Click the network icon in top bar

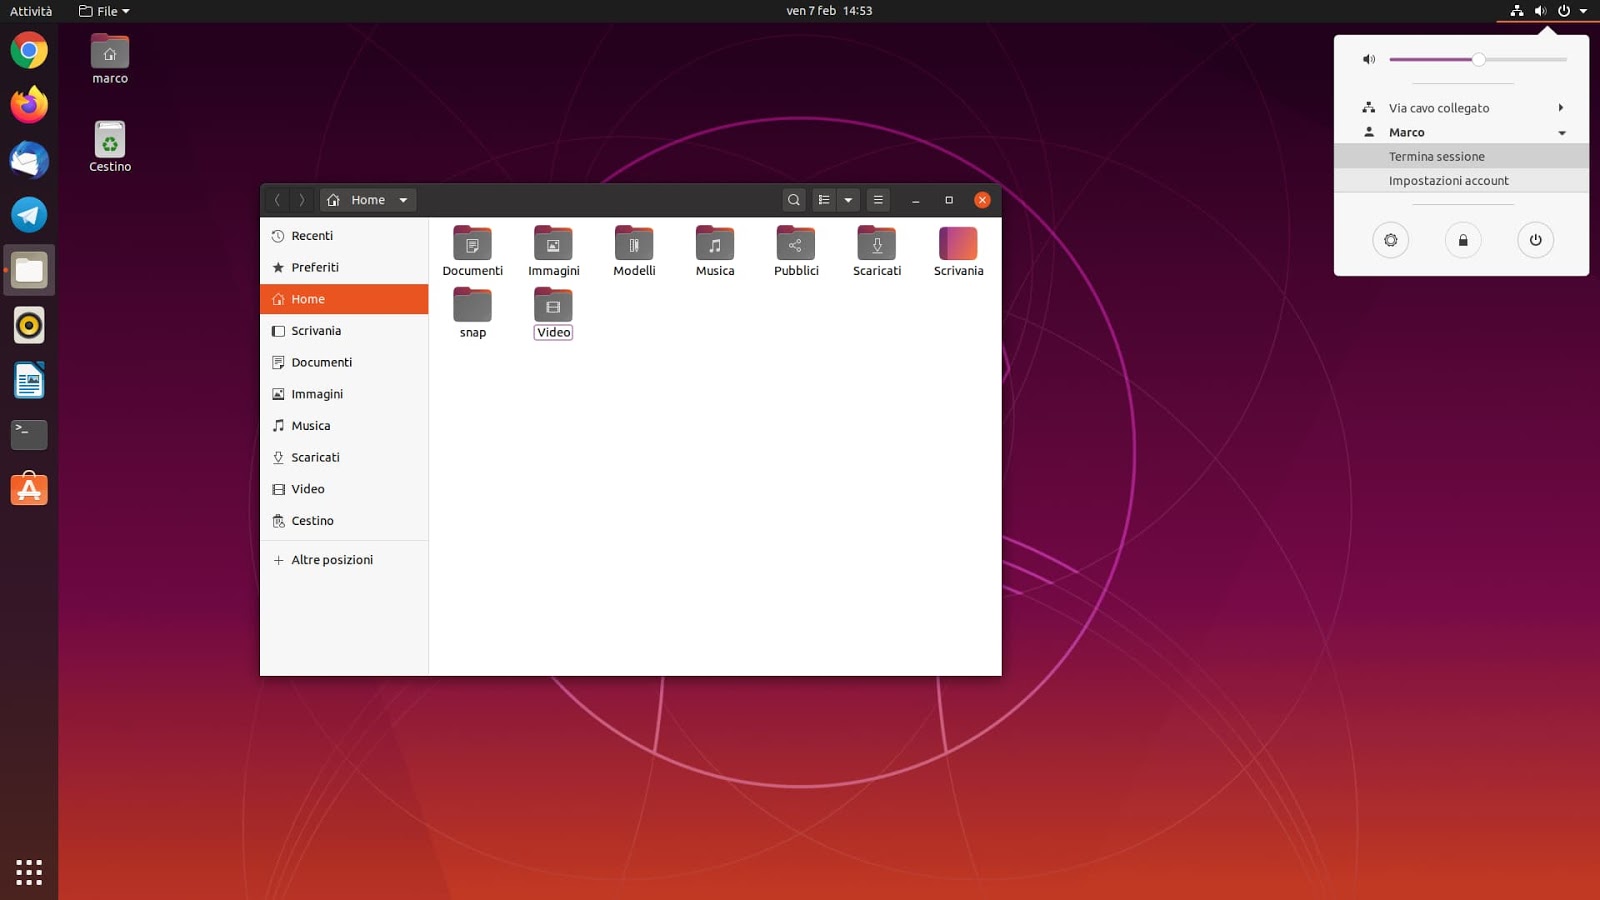click(1517, 11)
